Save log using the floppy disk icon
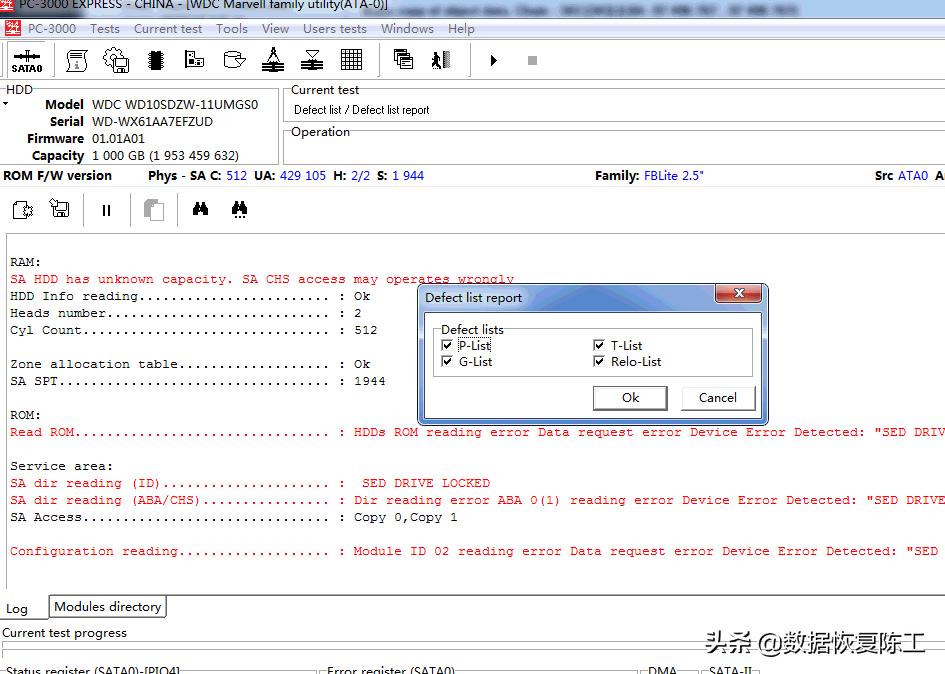 60,210
